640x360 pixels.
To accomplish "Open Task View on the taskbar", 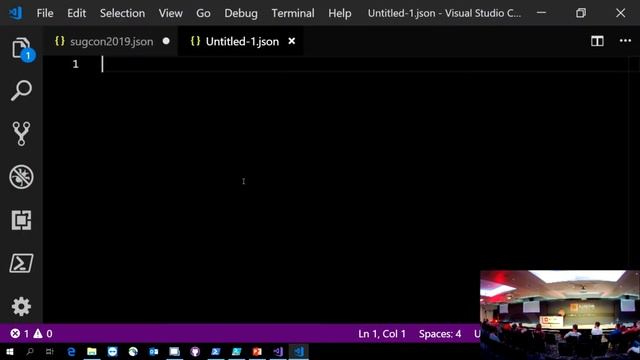I will point(50,351).
